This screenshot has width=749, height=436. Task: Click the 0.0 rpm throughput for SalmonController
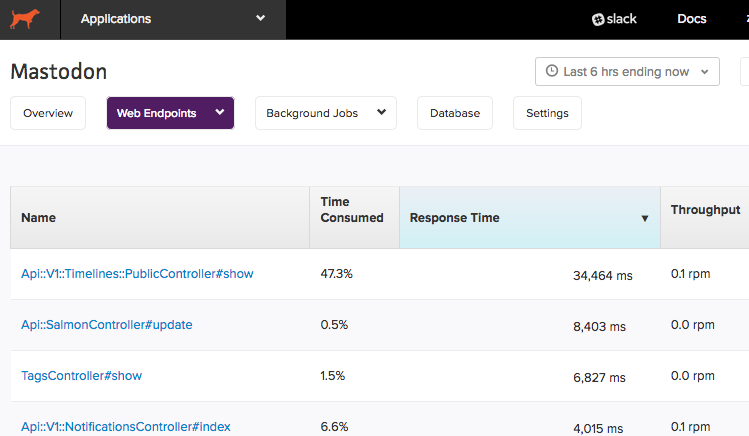tap(693, 325)
